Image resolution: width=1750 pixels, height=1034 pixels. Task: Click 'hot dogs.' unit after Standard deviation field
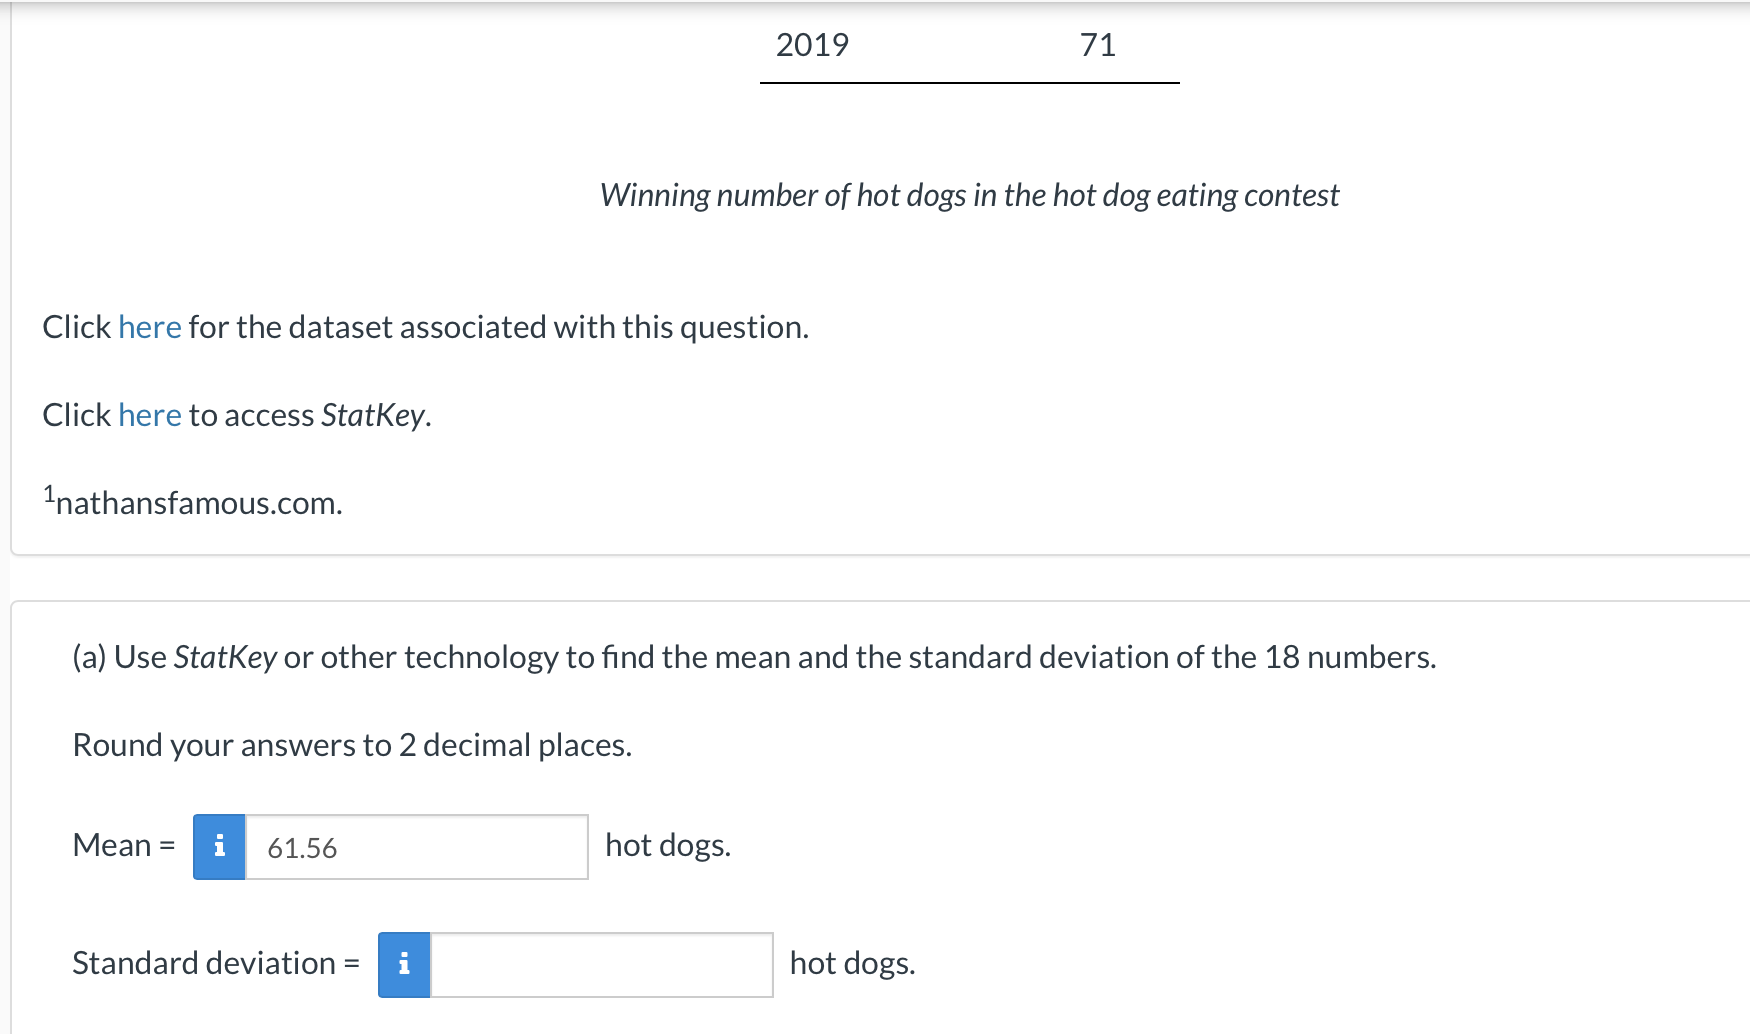852,963
